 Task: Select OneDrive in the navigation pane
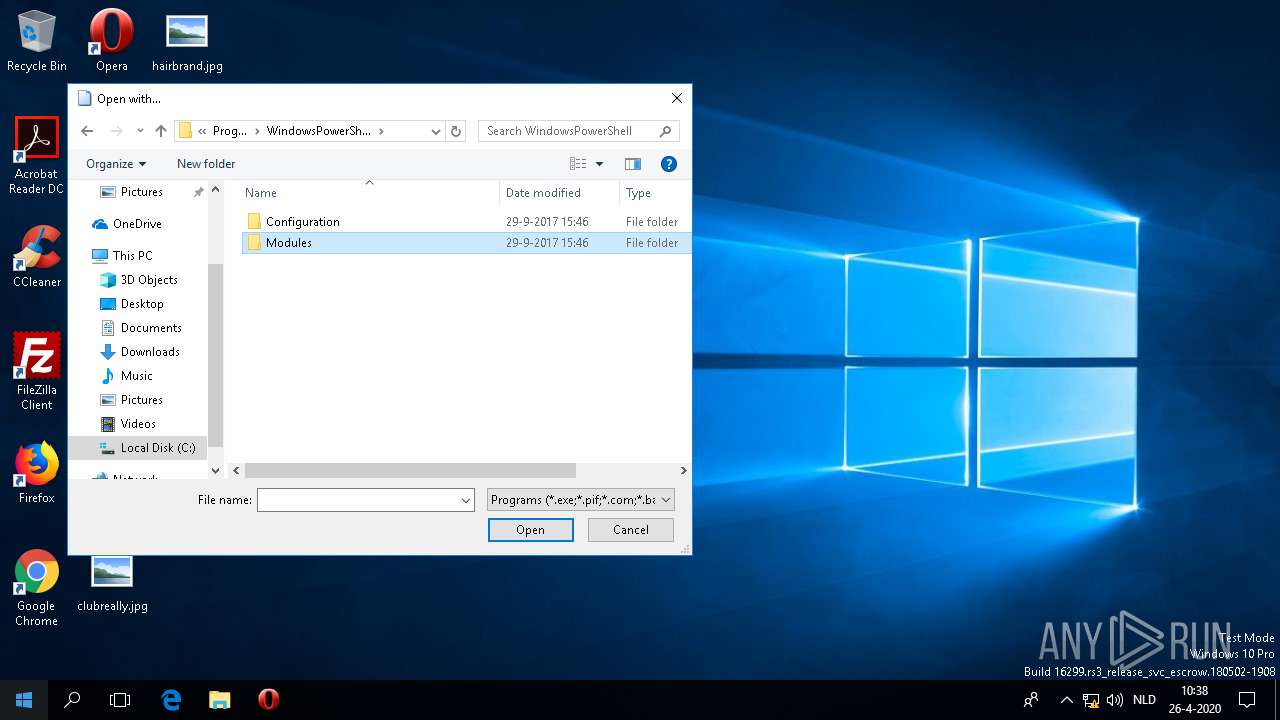(137, 224)
